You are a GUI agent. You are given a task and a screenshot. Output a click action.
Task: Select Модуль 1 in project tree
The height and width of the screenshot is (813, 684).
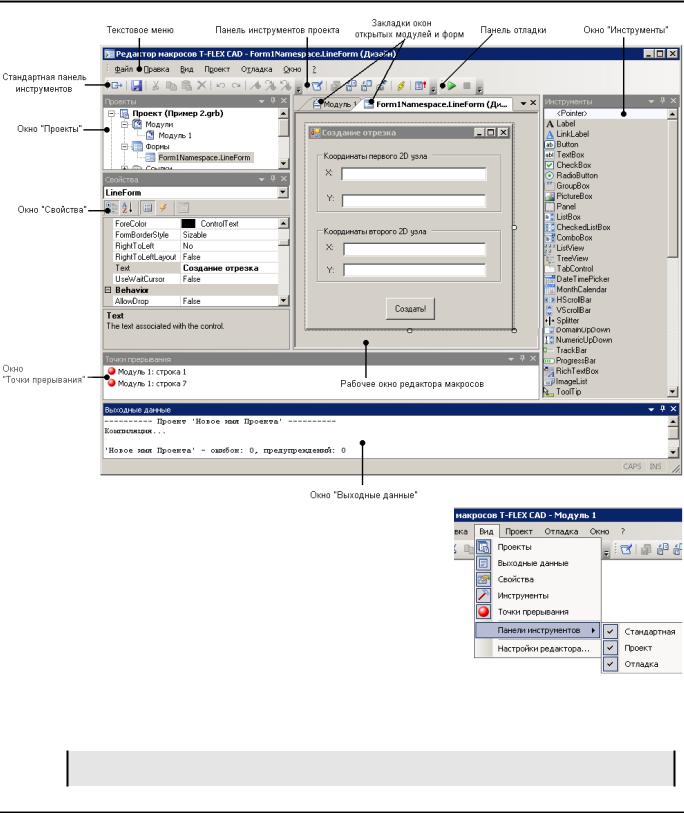[x=175, y=135]
